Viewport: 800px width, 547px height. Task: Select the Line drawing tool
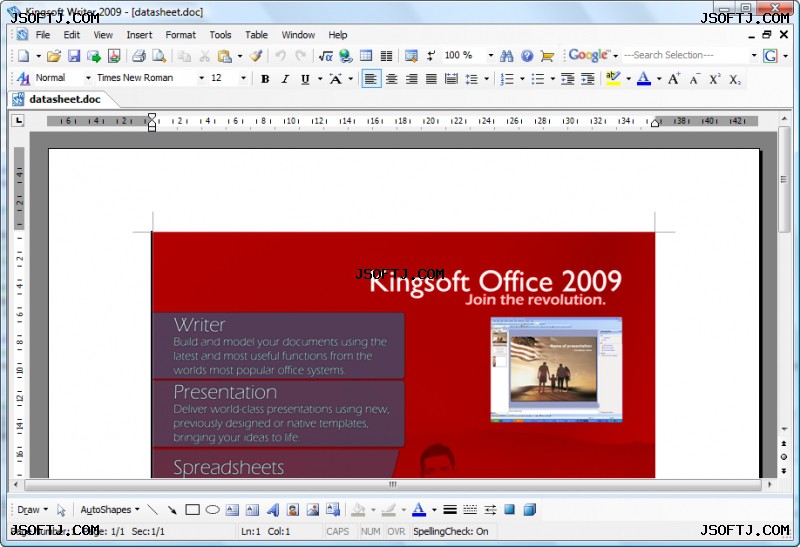152,510
